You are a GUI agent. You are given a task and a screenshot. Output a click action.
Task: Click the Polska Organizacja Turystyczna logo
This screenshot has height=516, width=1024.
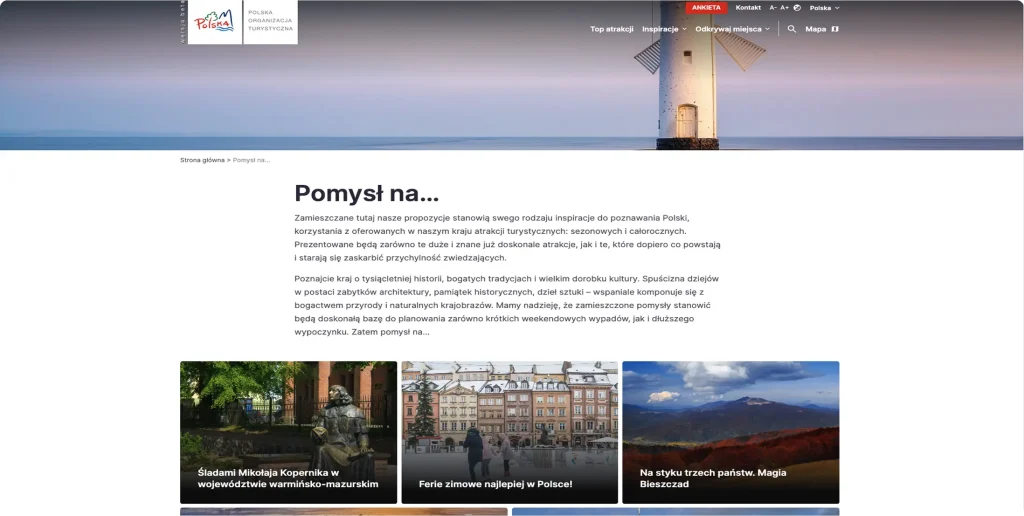(270, 21)
